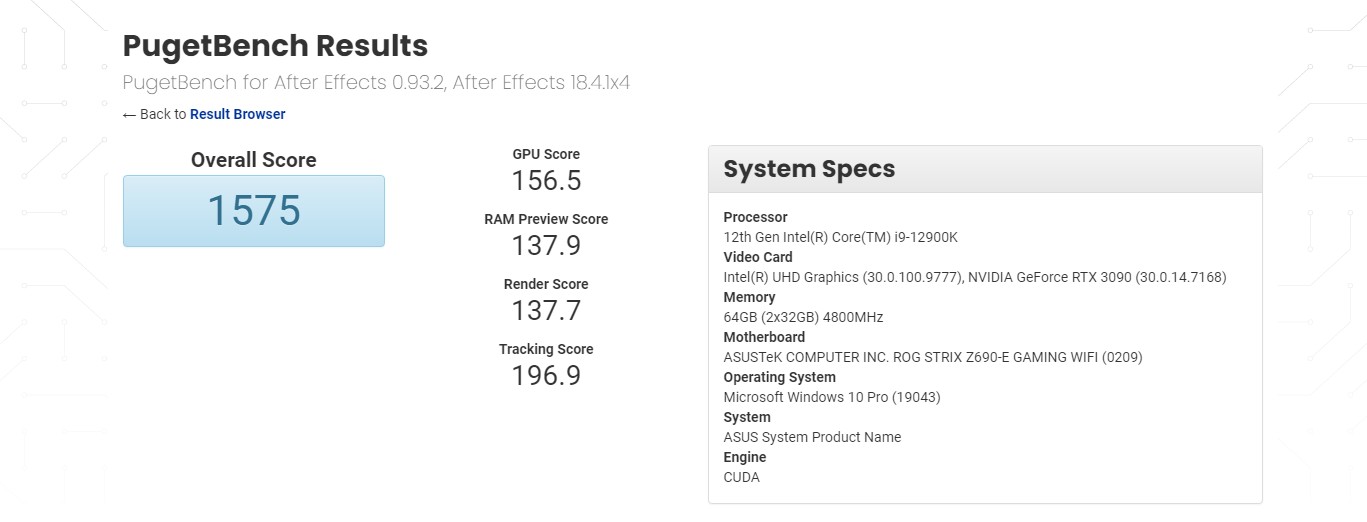This screenshot has height=522, width=1367.
Task: Select the GPU Score value 156.5
Action: coord(546,181)
